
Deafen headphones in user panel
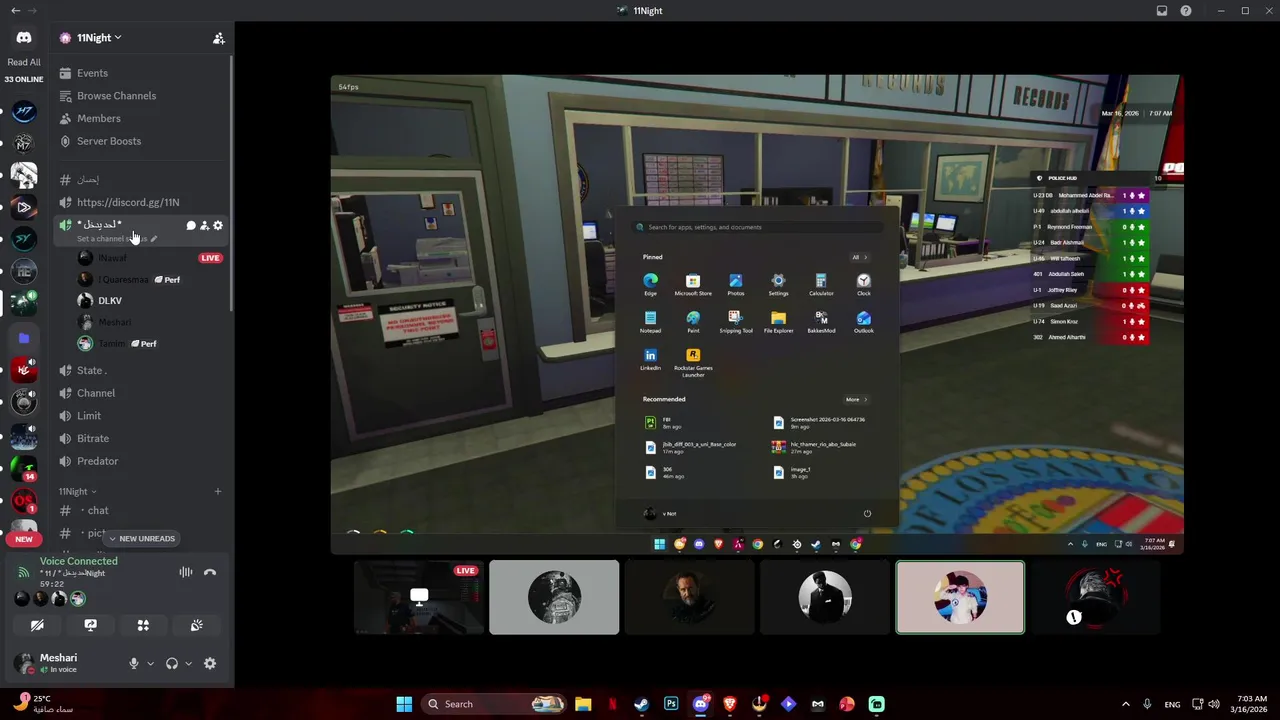point(172,663)
